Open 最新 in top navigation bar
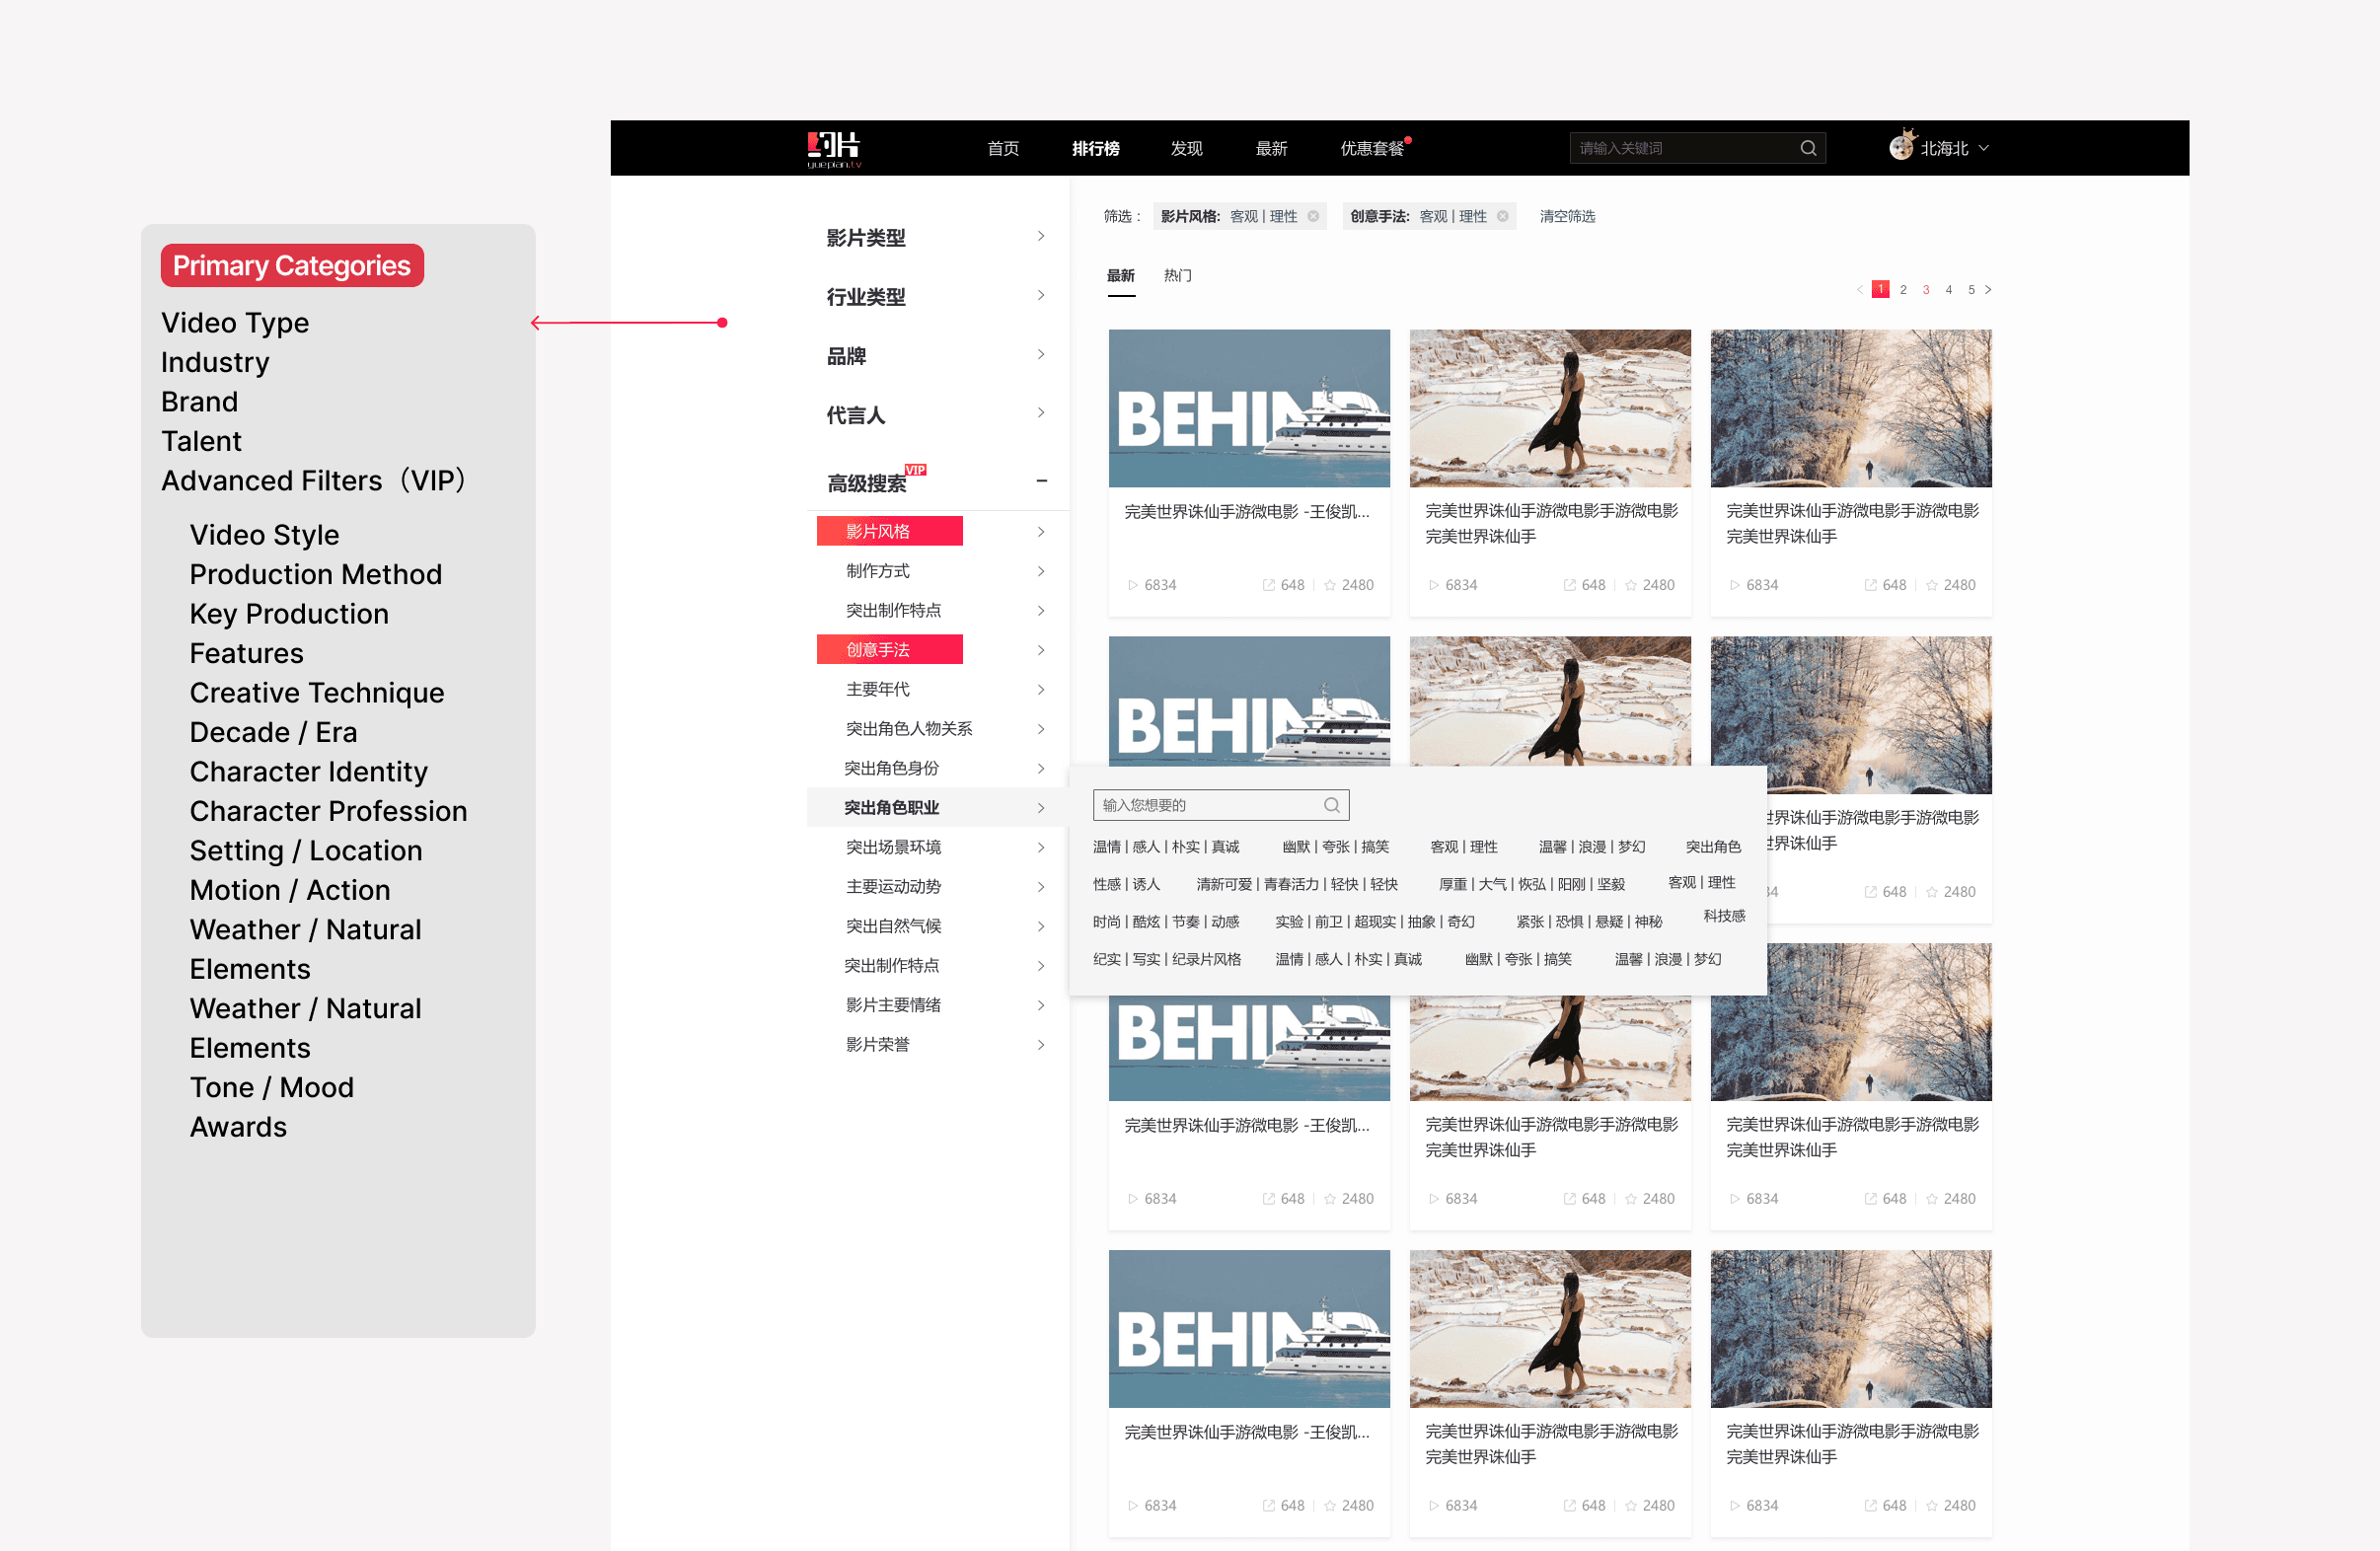The height and width of the screenshot is (1551, 2380). click(x=1271, y=148)
